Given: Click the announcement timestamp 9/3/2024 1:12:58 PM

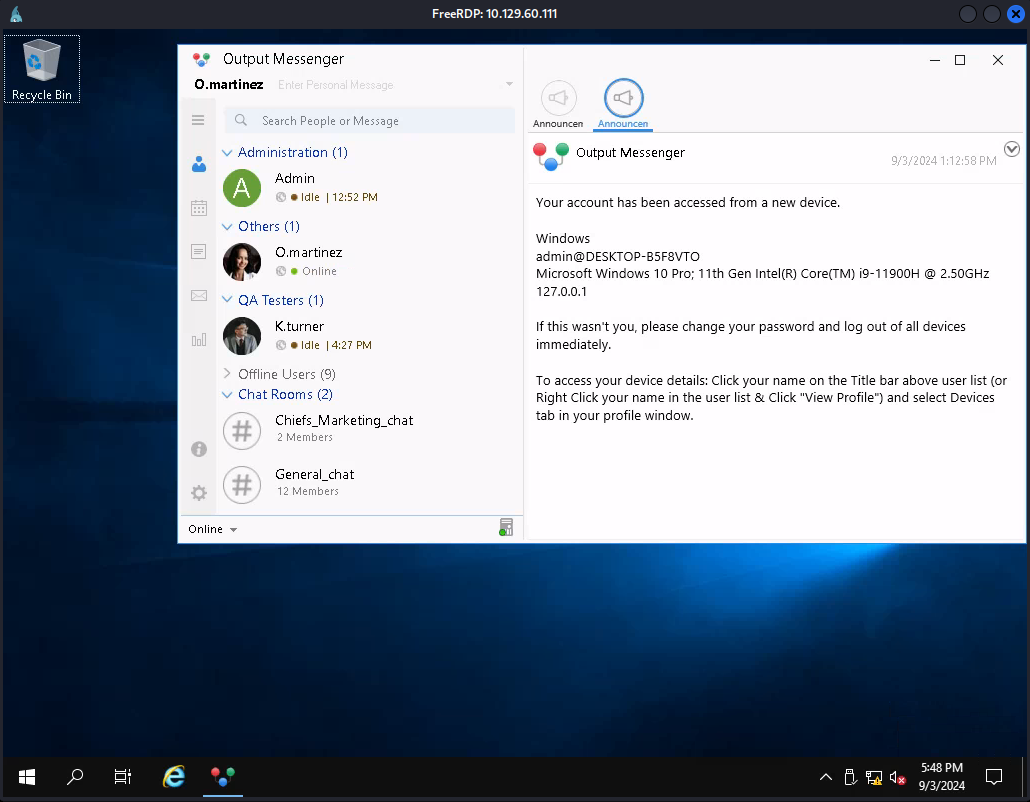Looking at the screenshot, I should [x=943, y=161].
